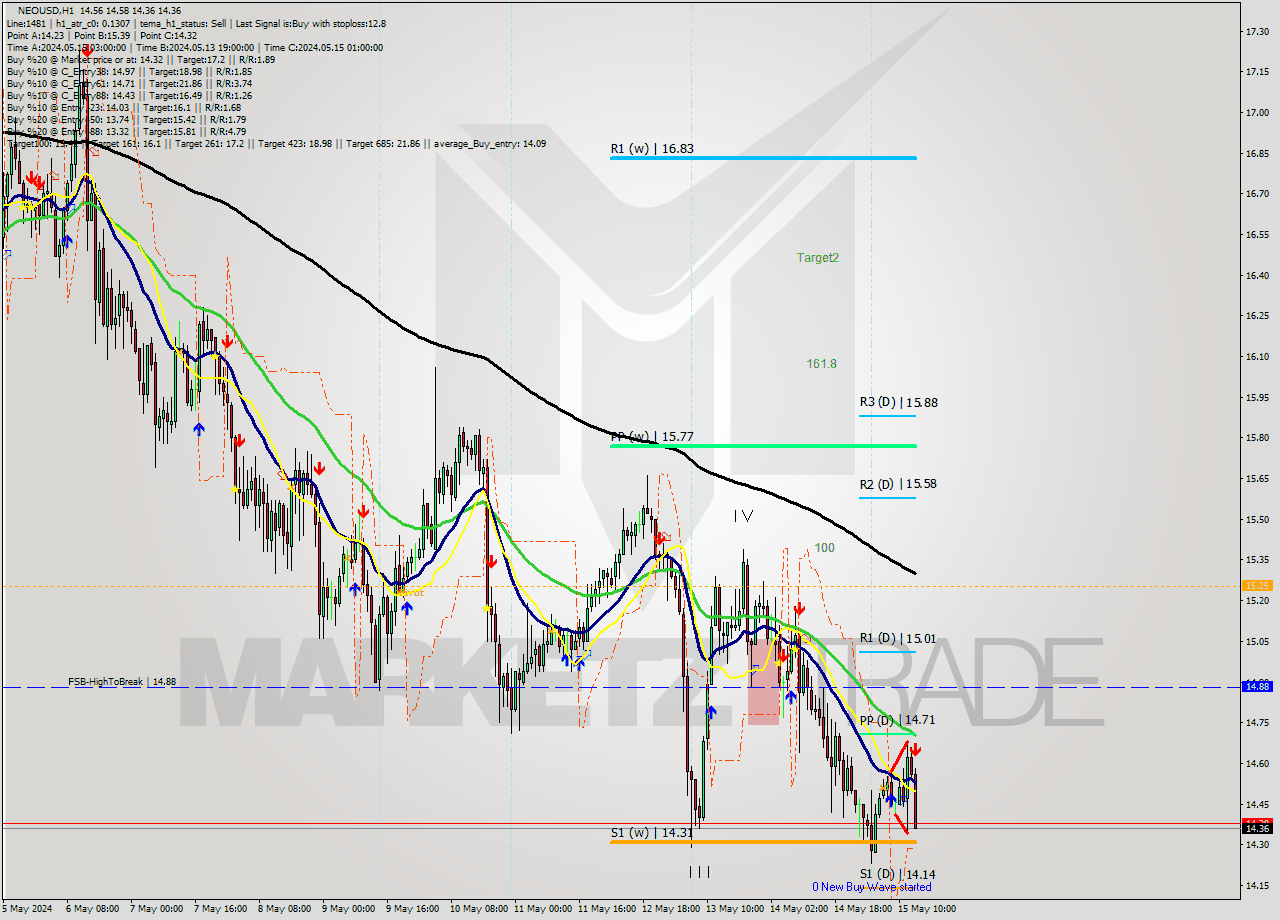The width and height of the screenshot is (1280, 920).
Task: Click the 17.30 price axis label
Action: coord(1257,31)
